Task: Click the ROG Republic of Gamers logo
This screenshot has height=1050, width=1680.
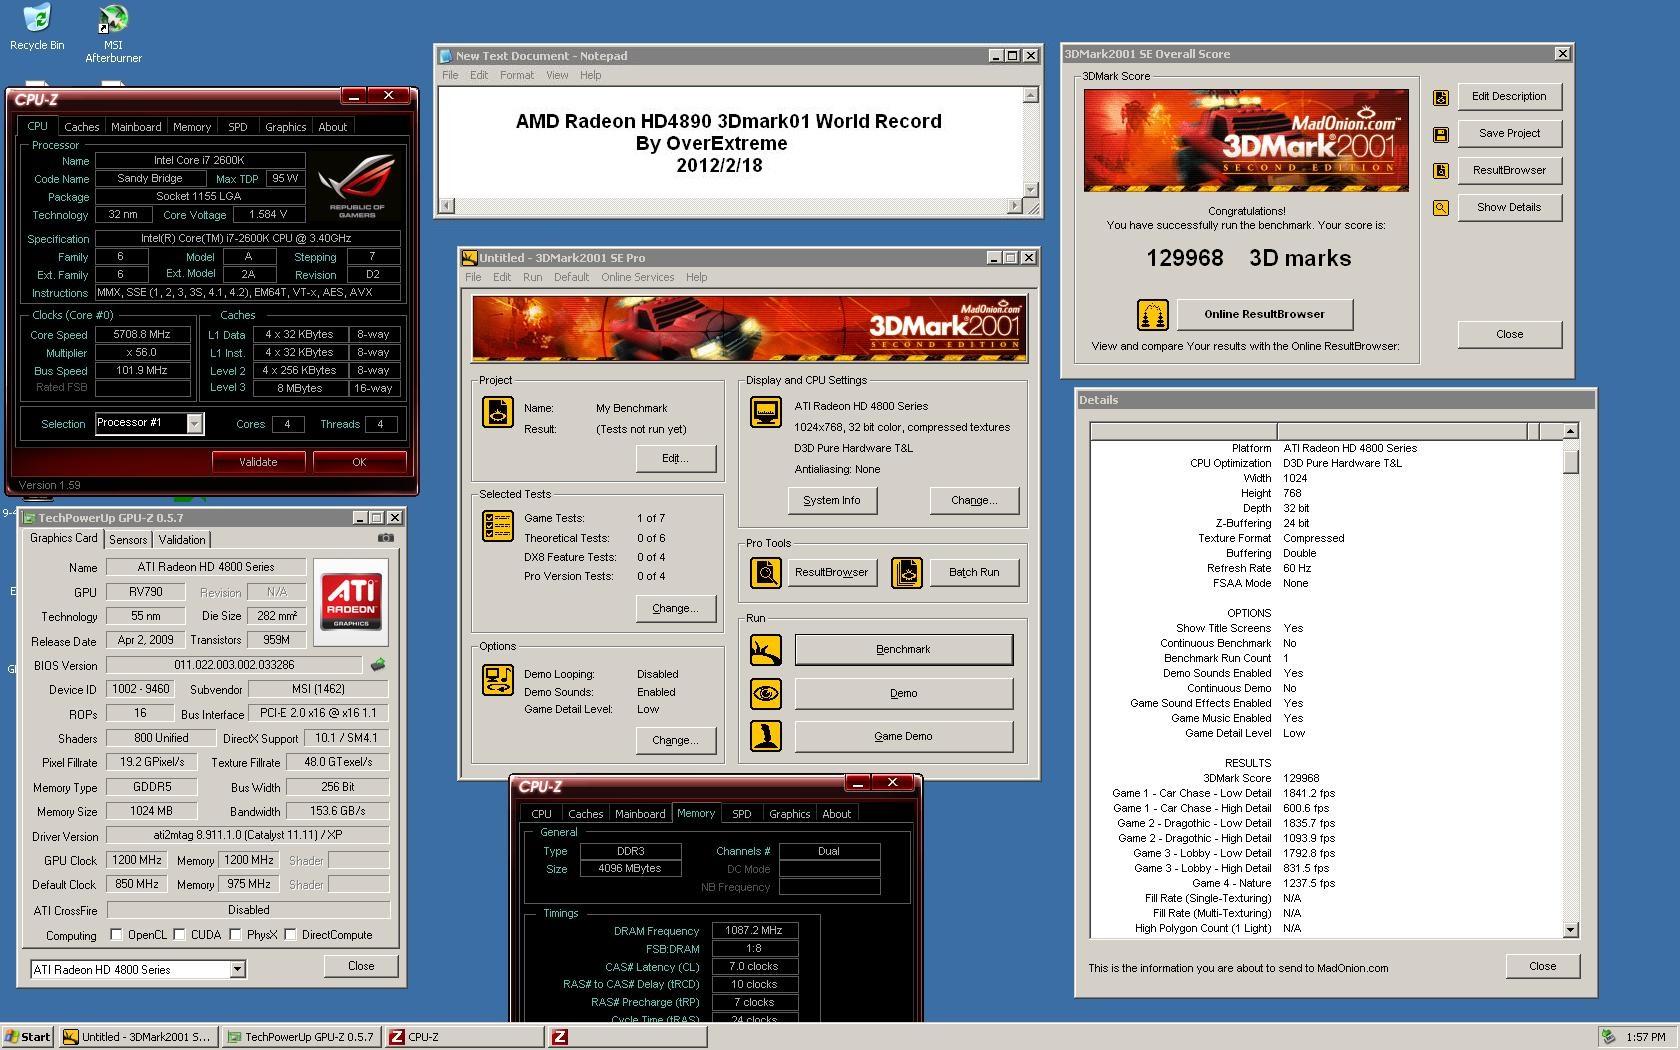Action: pos(357,186)
